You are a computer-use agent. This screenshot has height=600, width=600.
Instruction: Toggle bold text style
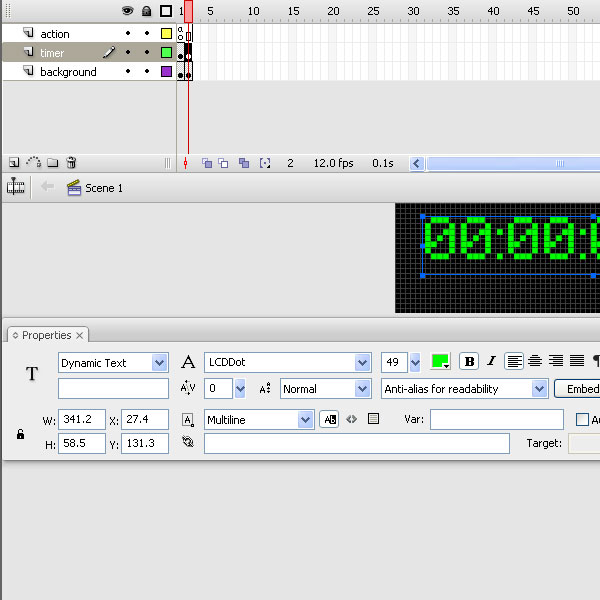pyautogui.click(x=469, y=362)
